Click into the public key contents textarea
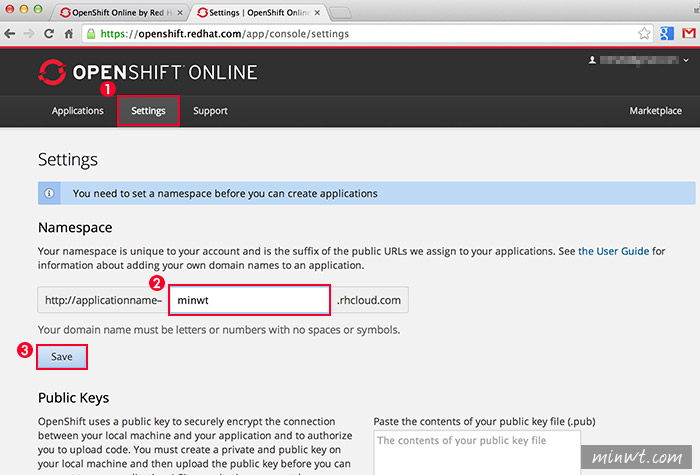 point(477,452)
